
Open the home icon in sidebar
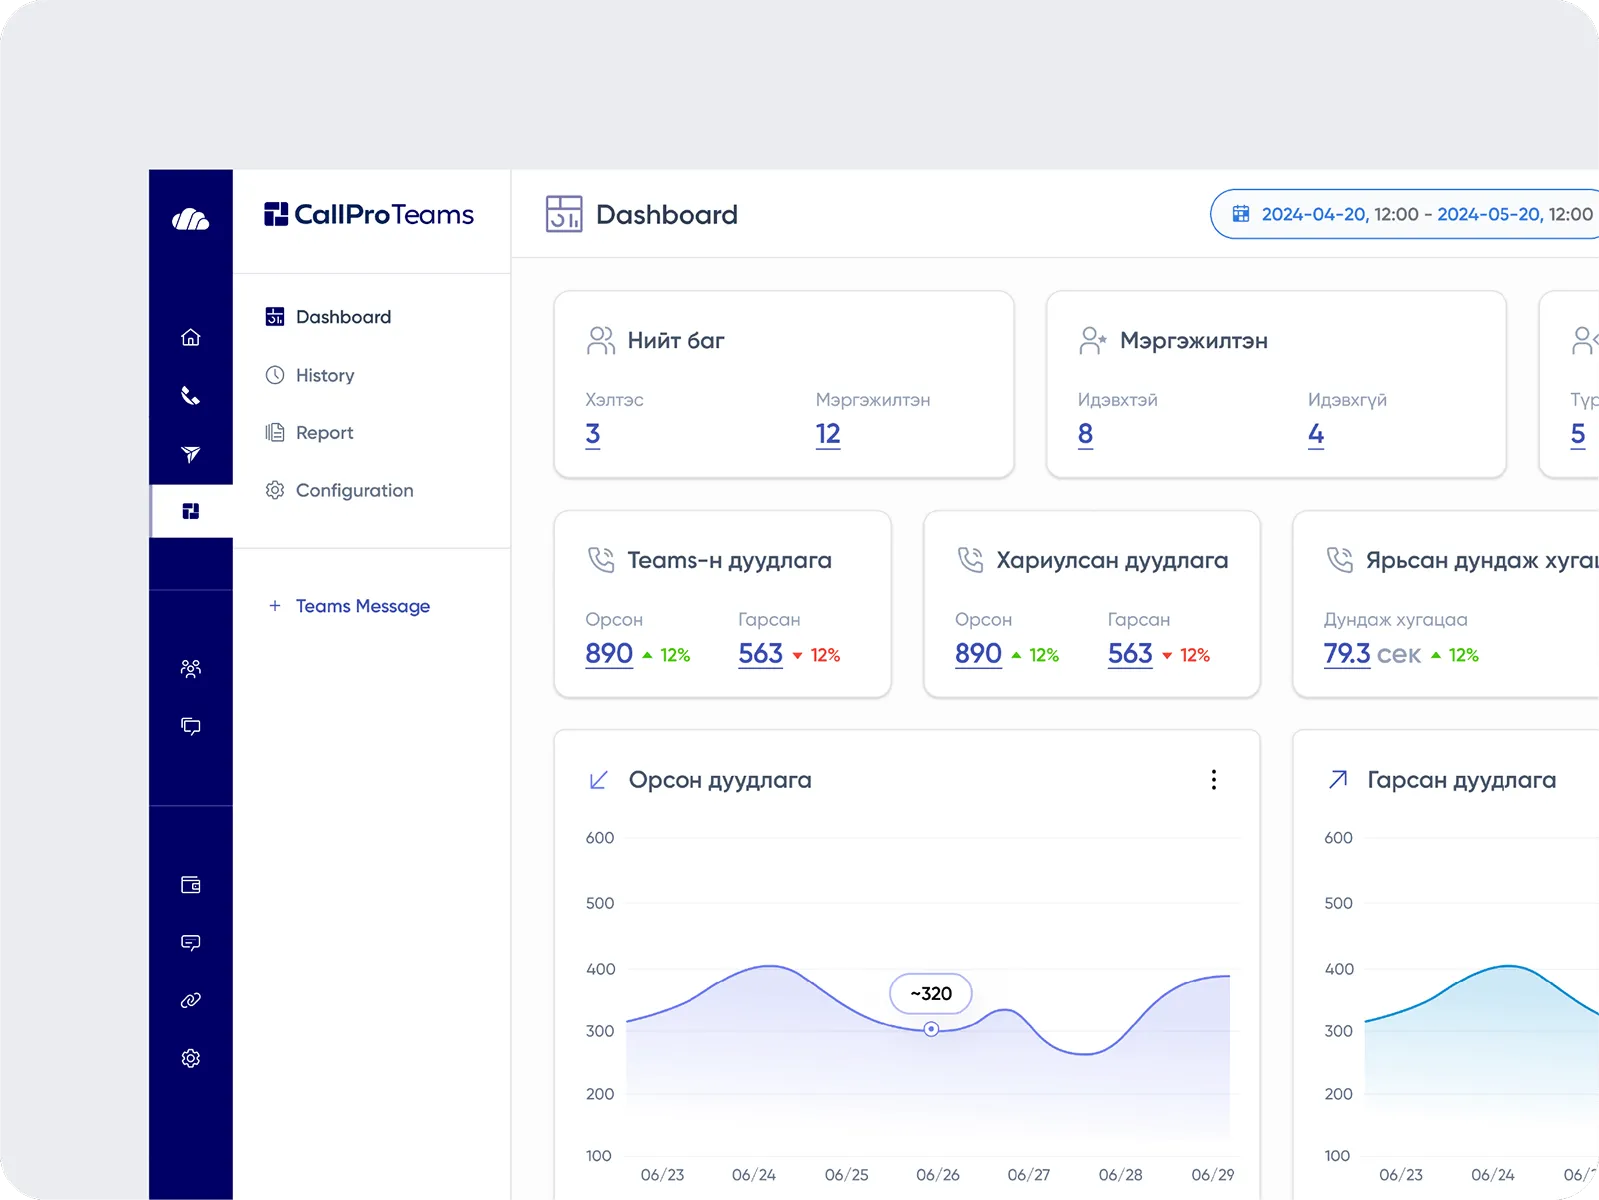click(191, 338)
